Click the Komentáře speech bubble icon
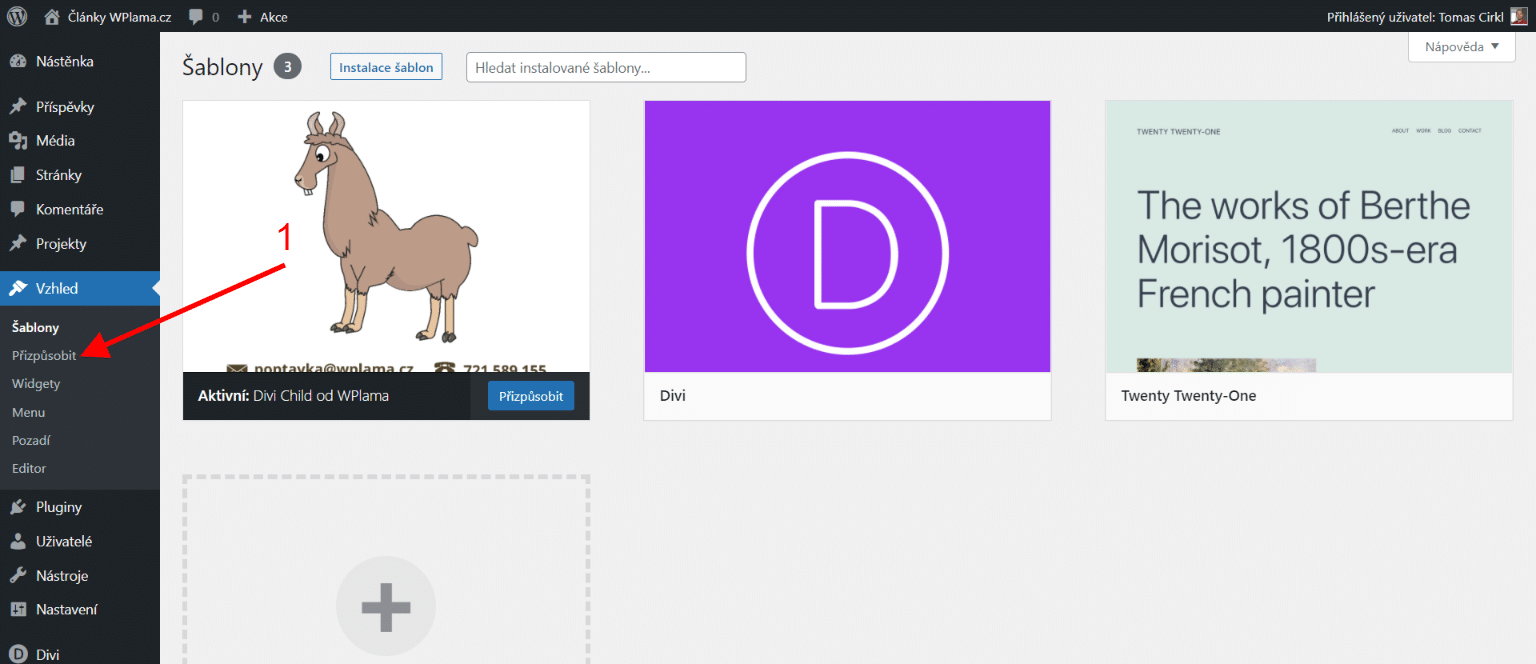The width and height of the screenshot is (1536, 664). (x=18, y=210)
